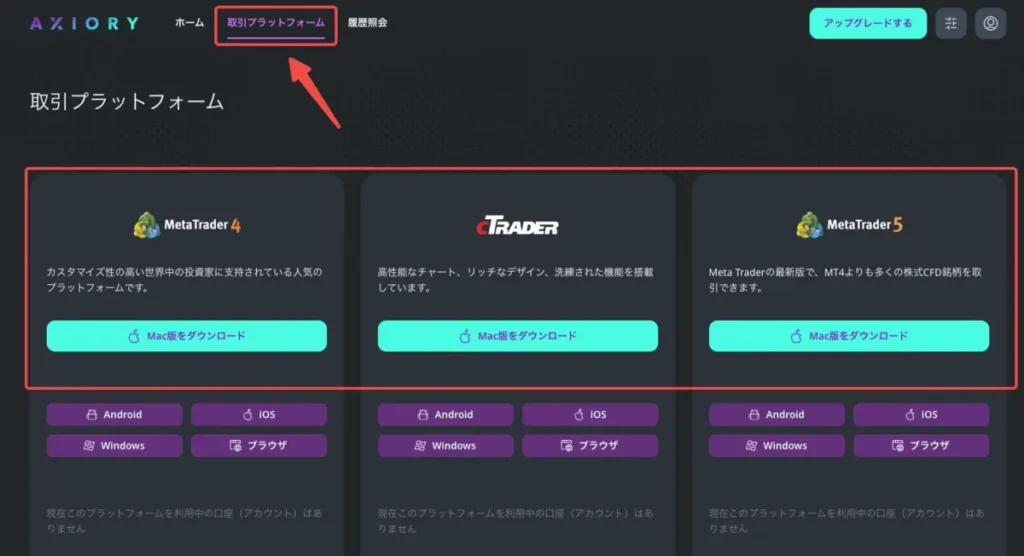Click the MetaTrader 5 logo
Viewport: 1024px width, 556px height.
coord(849,225)
